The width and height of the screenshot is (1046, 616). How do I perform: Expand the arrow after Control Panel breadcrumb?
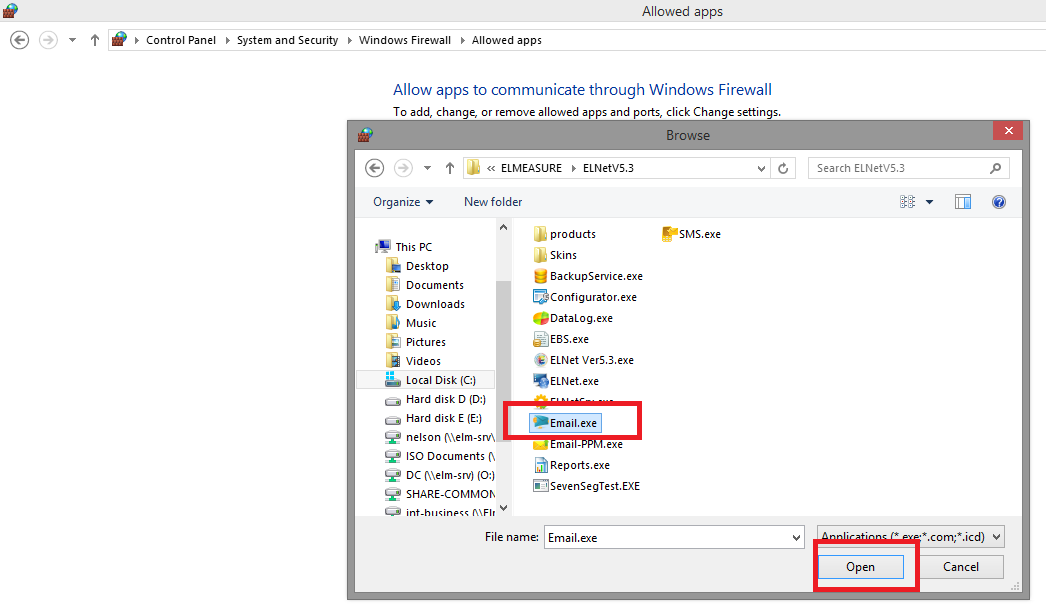pyautogui.click(x=227, y=40)
